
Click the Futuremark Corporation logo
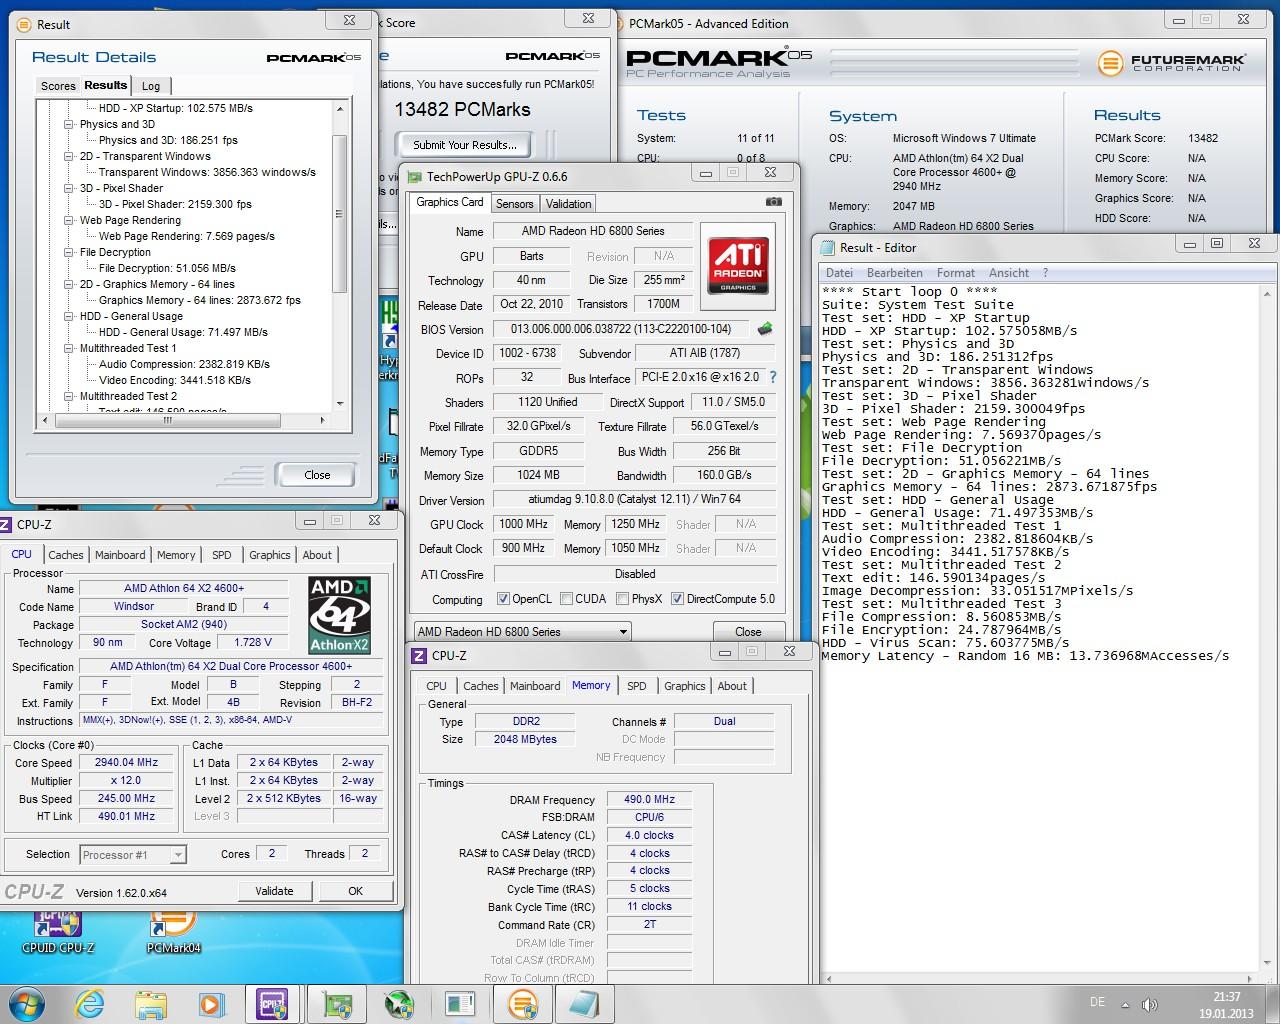tap(1170, 62)
